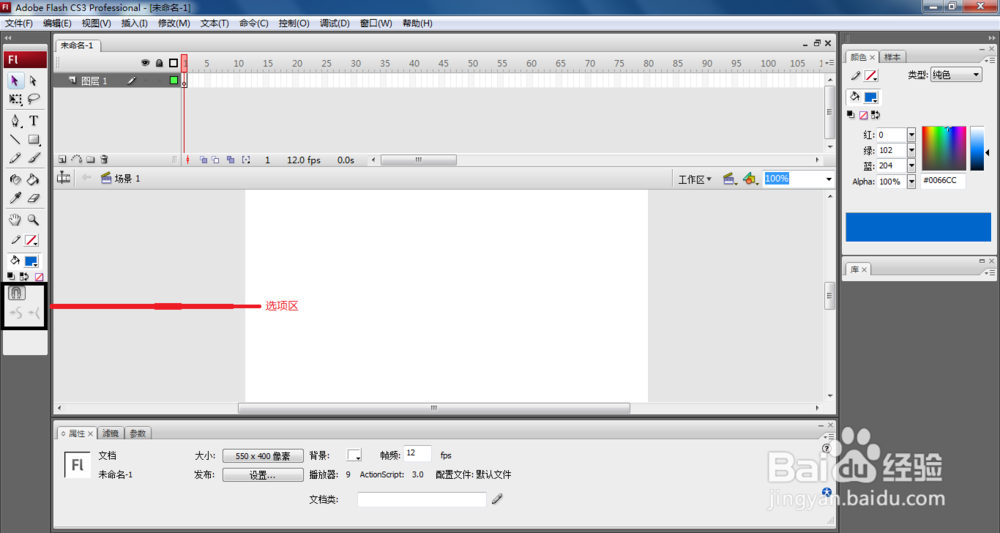Open toolbox fill color swatch
The image size is (1000, 533).
tap(31, 261)
